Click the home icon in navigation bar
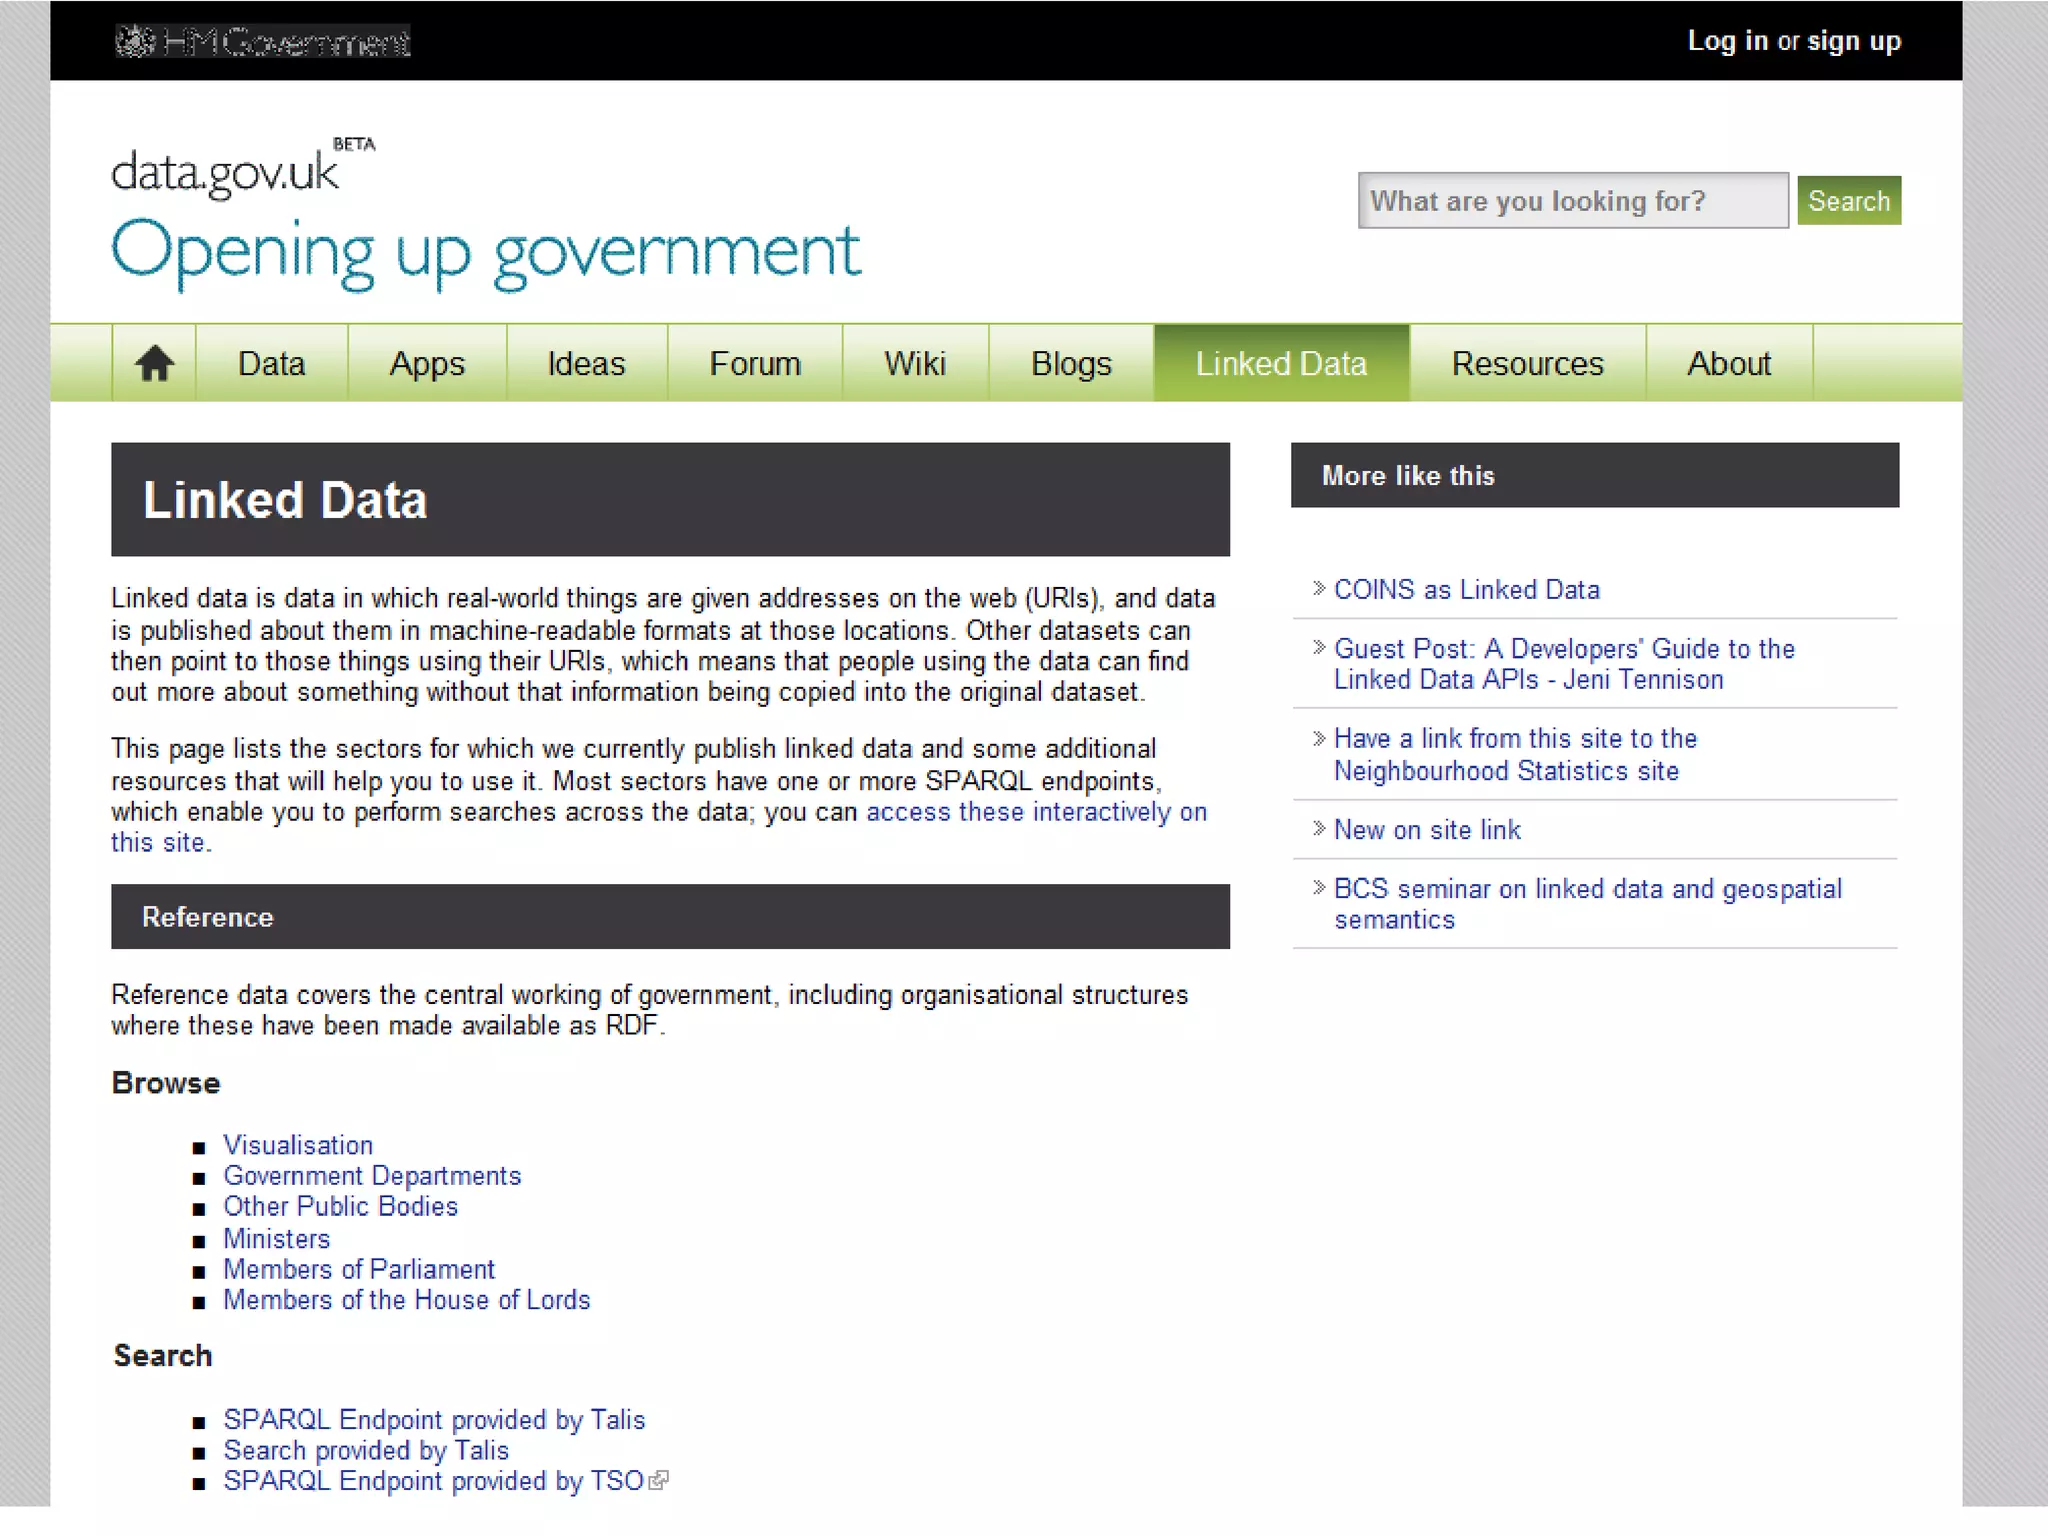This screenshot has width=2048, height=1536. (154, 363)
